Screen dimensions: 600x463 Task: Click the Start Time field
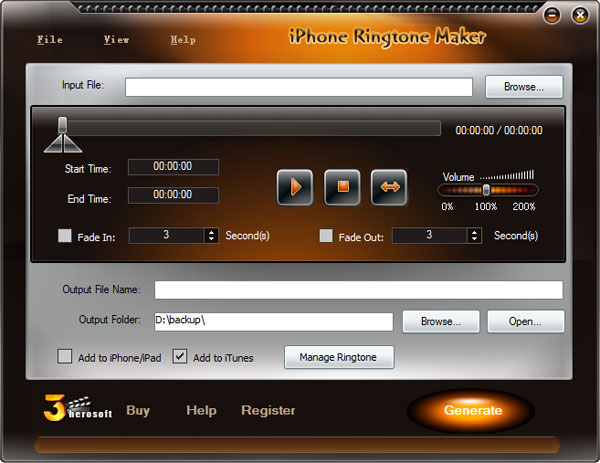(x=173, y=167)
